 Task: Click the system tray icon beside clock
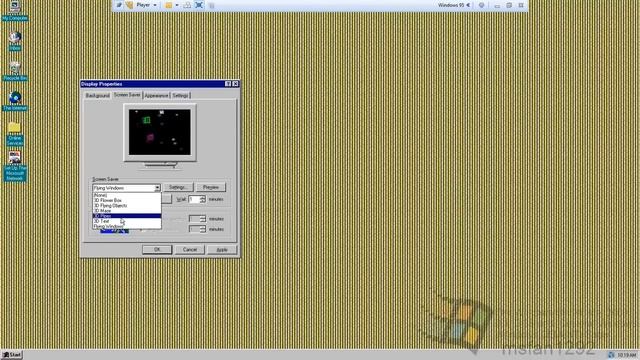coord(611,355)
